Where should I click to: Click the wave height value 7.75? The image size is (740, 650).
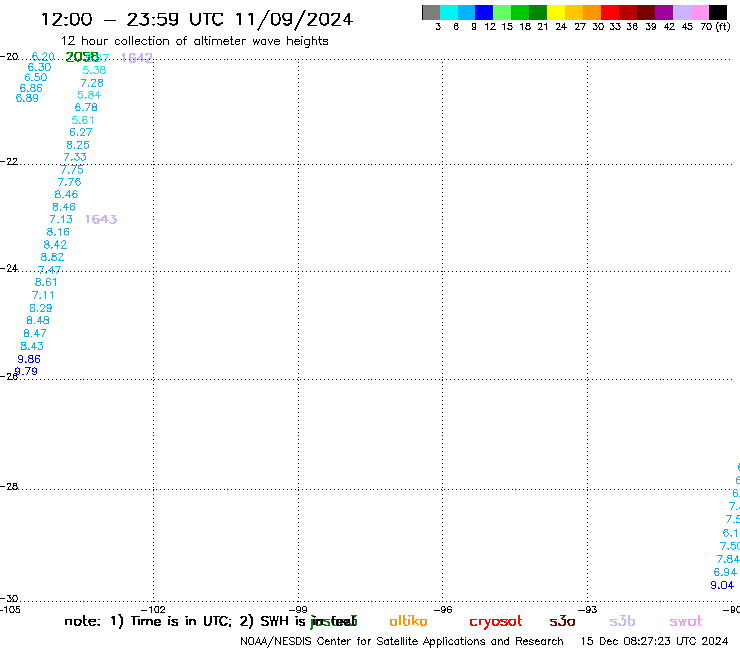pos(72,170)
